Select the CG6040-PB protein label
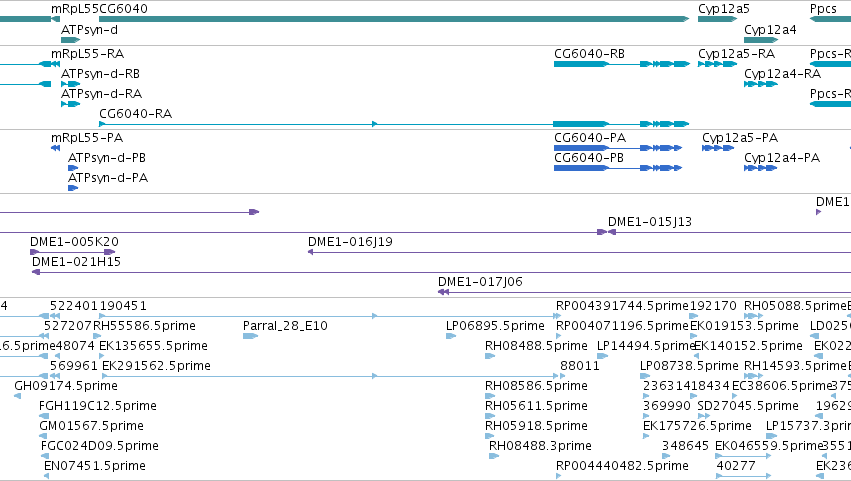Screen dimensions: 851x481 click(x=589, y=158)
